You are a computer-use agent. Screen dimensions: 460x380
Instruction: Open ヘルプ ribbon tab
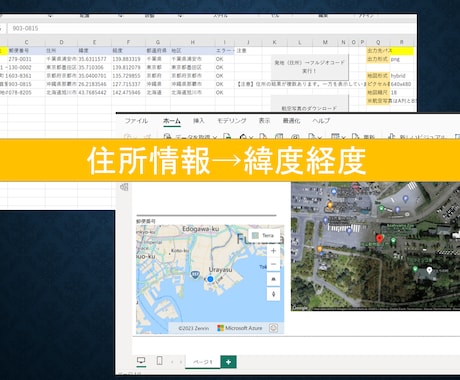click(x=321, y=121)
